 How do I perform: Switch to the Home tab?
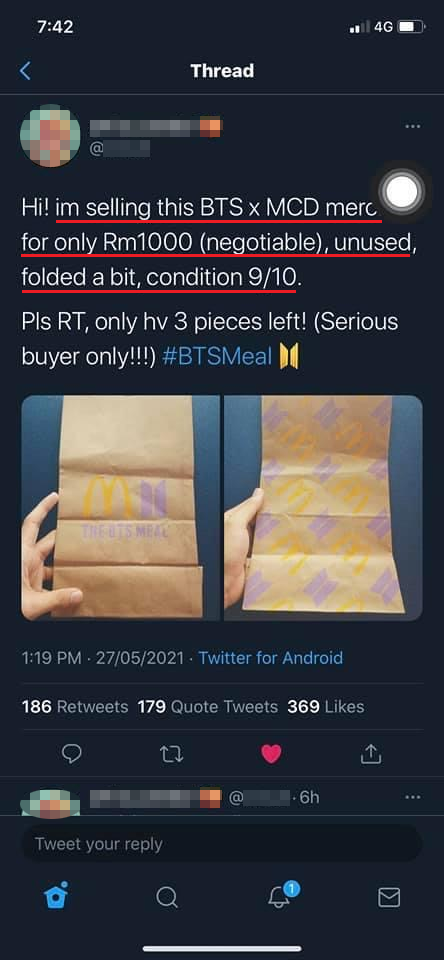pos(56,896)
